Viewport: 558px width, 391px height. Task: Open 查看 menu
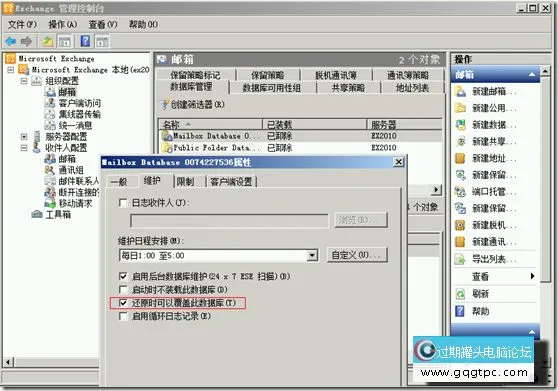tap(103, 24)
